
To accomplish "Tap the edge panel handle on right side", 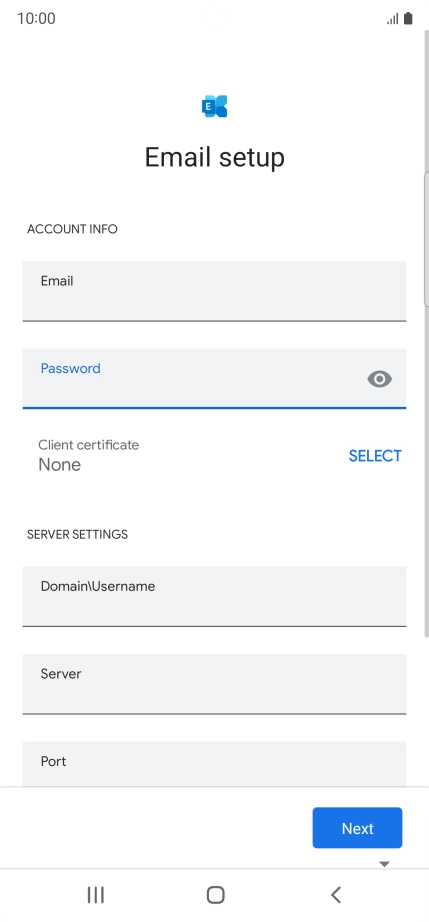I will 426,240.
